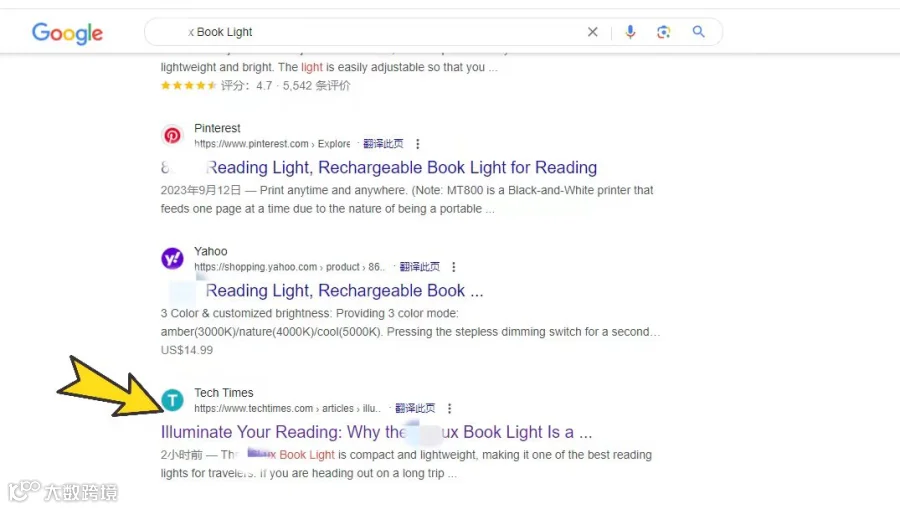Viewport: 900px width, 509px height.
Task: Select the Pinterest site name text
Action: [217, 128]
